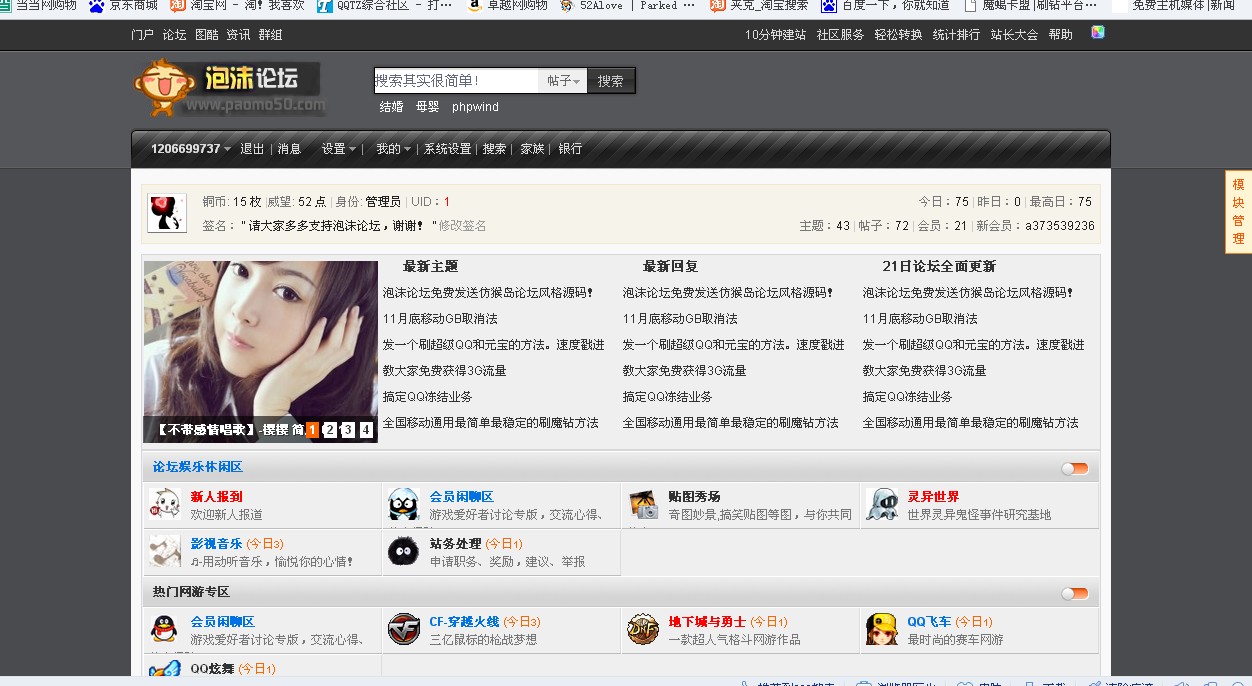The height and width of the screenshot is (686, 1252).
Task: Select the QQ飞车 racing icon
Action: pos(883,629)
